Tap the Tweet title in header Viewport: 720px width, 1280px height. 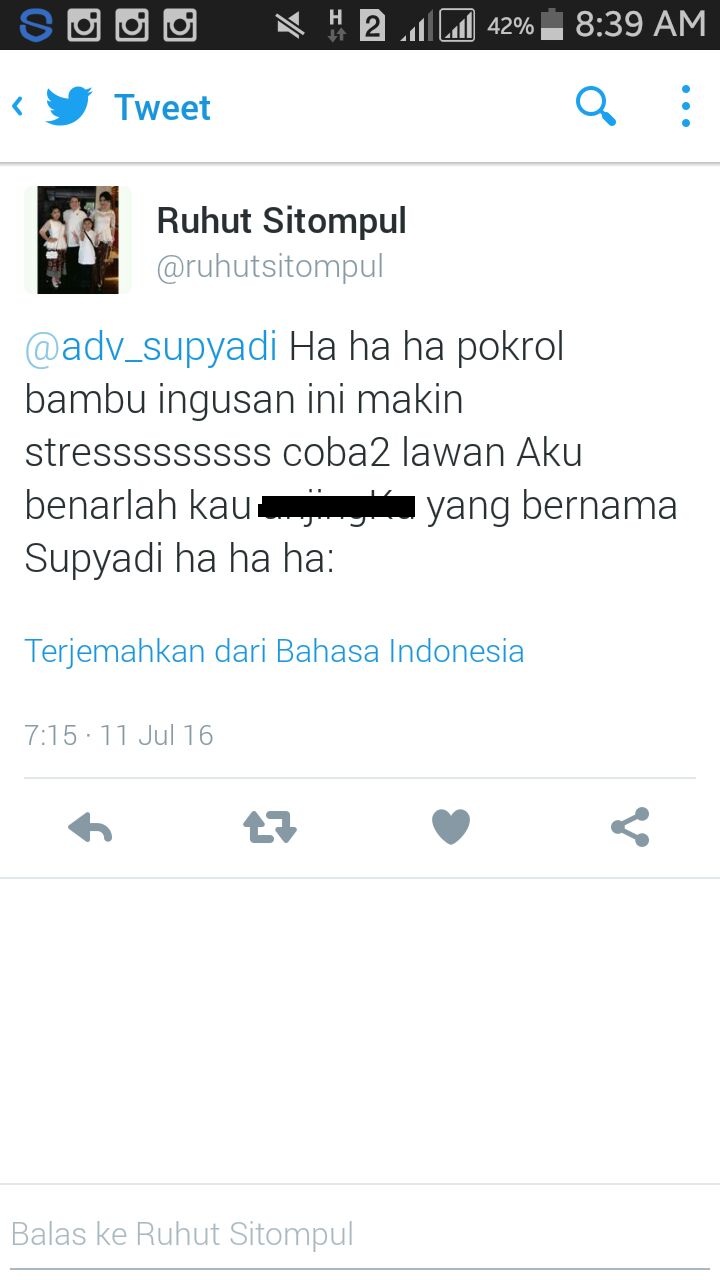click(162, 107)
